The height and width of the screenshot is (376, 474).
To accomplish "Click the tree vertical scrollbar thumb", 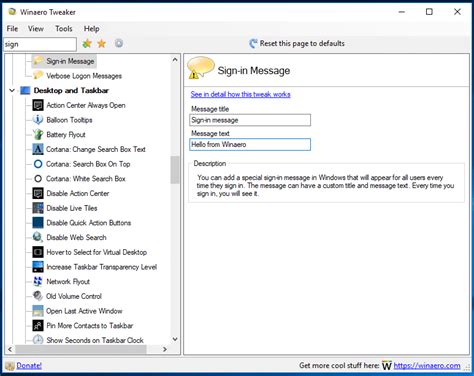I will (175, 170).
